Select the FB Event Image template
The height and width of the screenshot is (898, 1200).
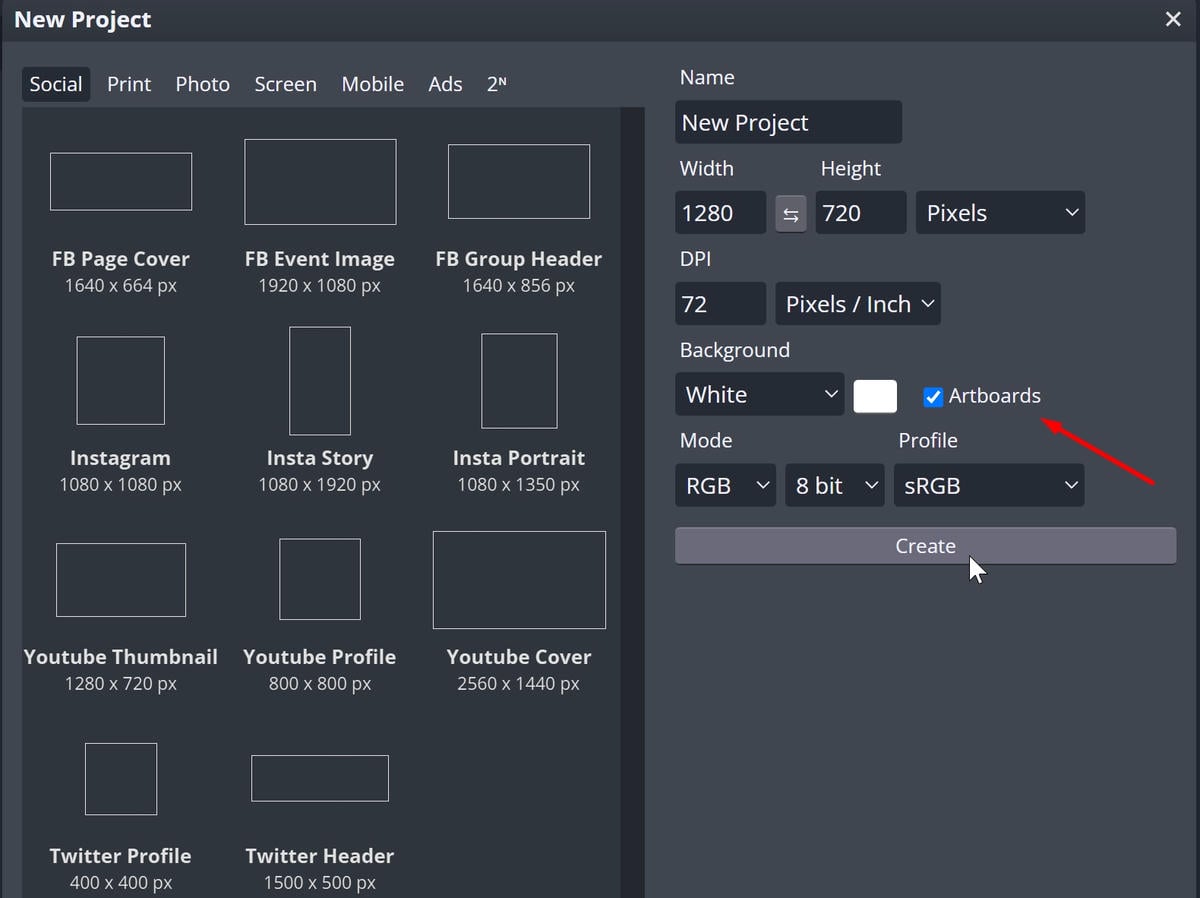[320, 218]
